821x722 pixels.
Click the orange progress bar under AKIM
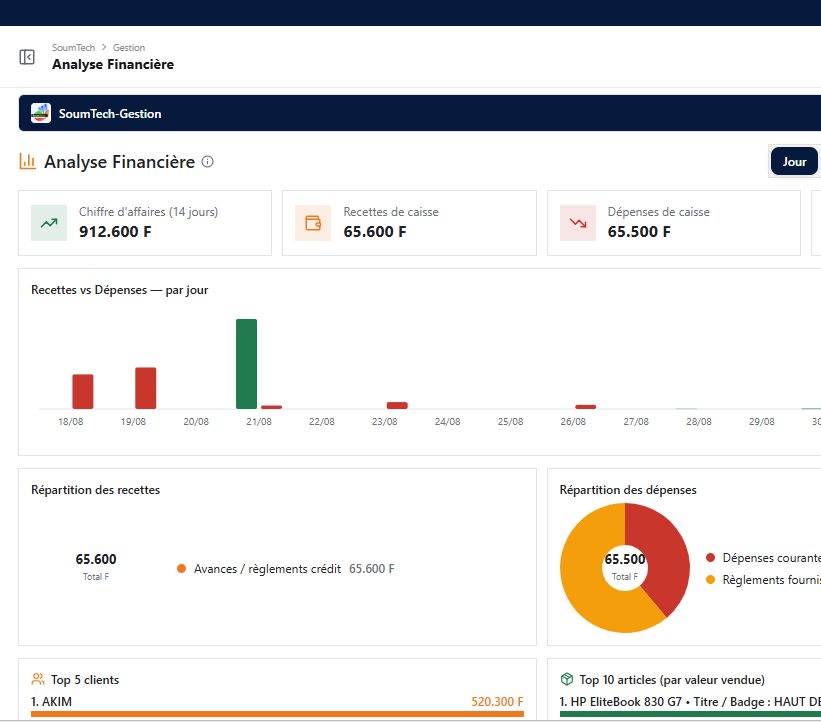pos(277,714)
